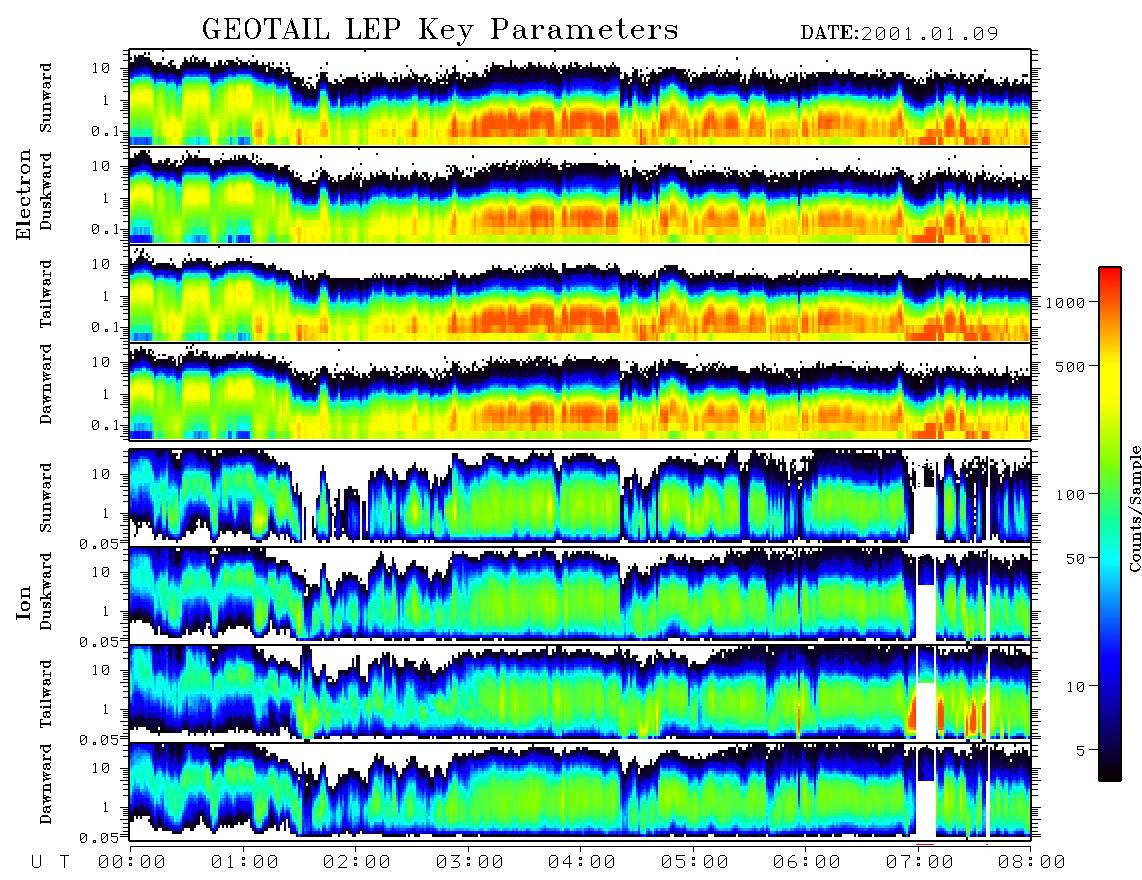Click the 02:00 time tick label
Screen dimensions: 1142x880
[357, 862]
